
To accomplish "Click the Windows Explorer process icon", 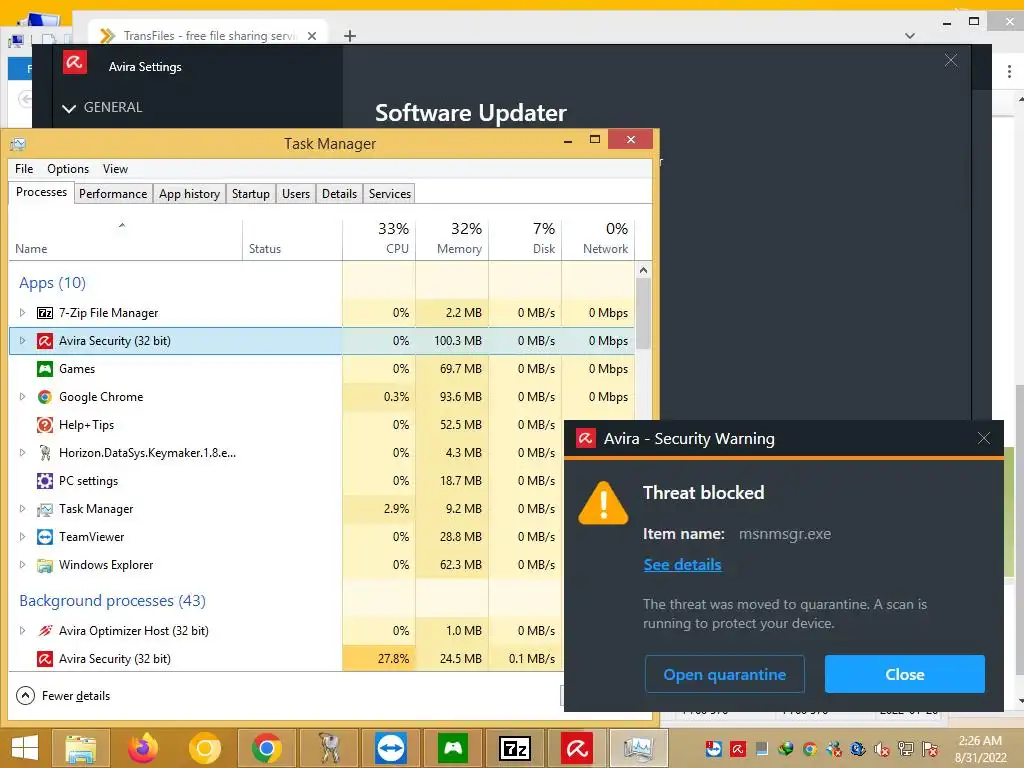I will pos(44,565).
